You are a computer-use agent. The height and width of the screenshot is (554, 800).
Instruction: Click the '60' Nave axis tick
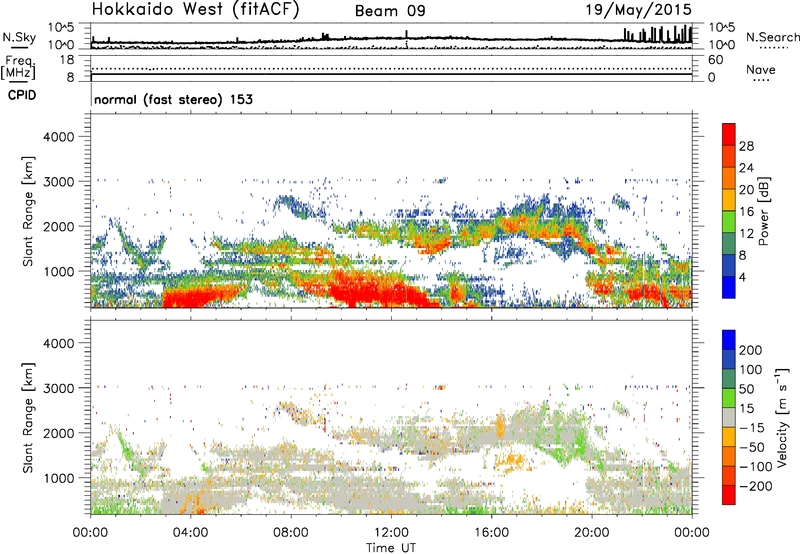tap(715, 60)
